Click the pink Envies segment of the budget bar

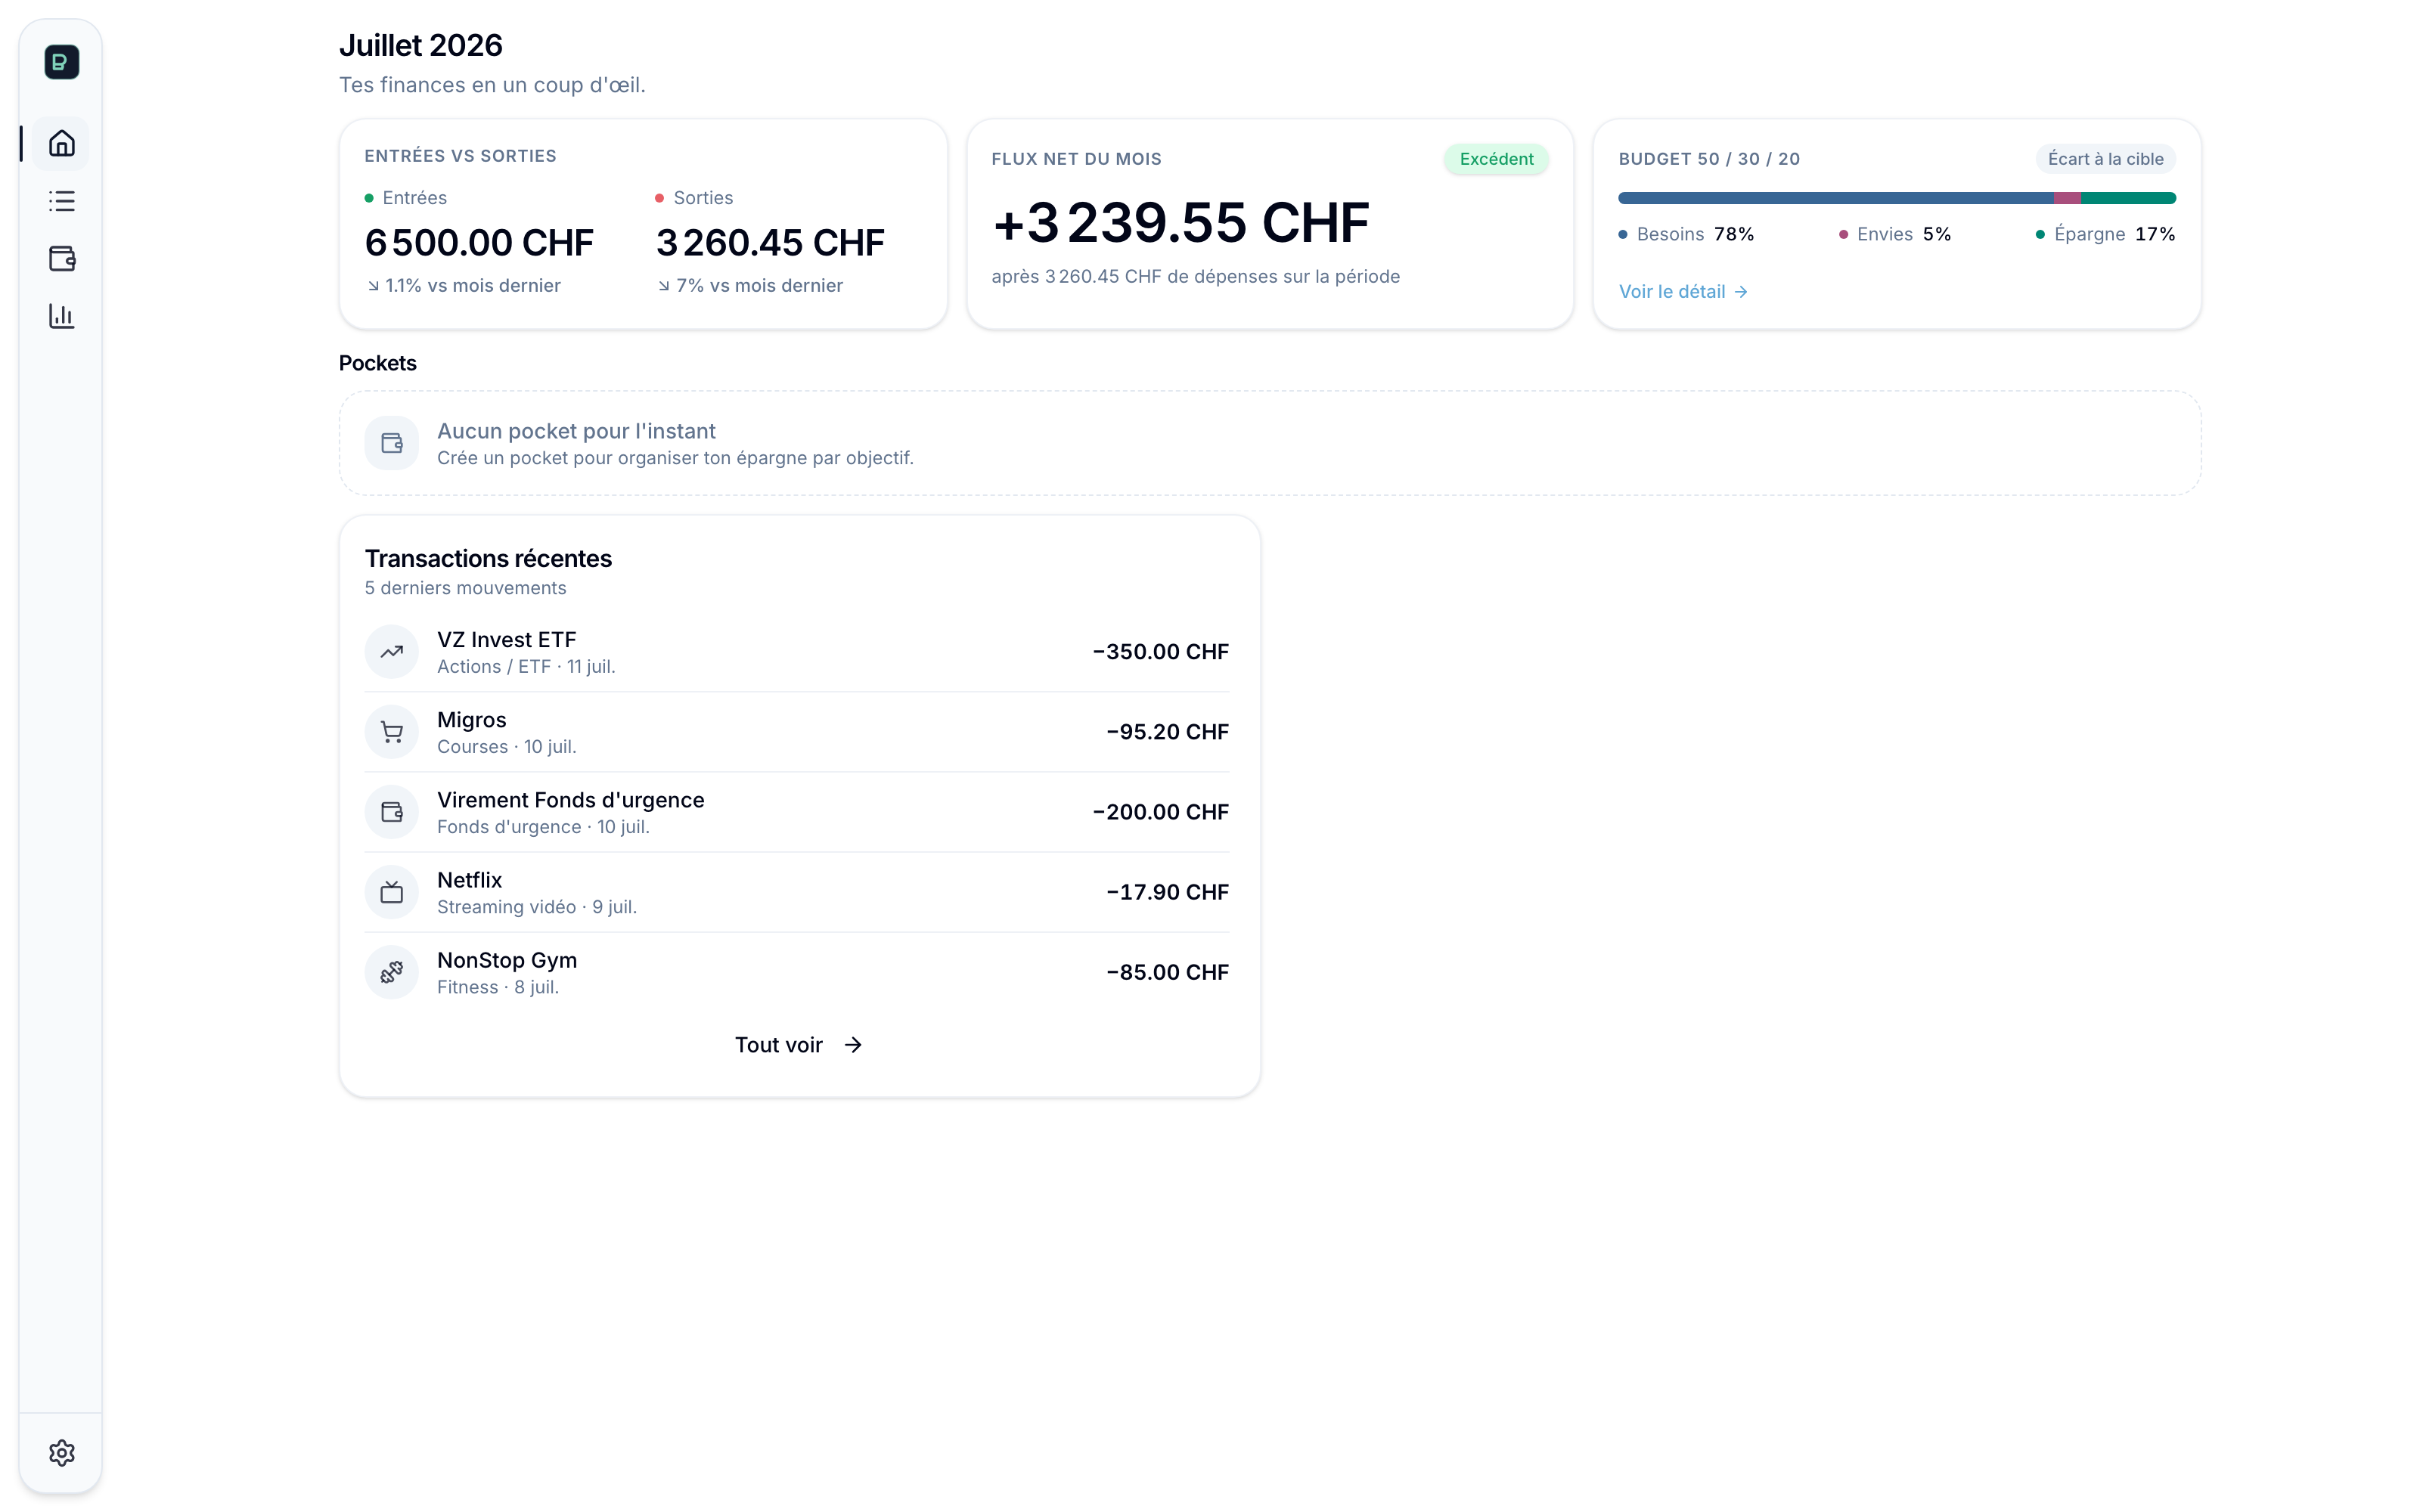click(x=2068, y=198)
